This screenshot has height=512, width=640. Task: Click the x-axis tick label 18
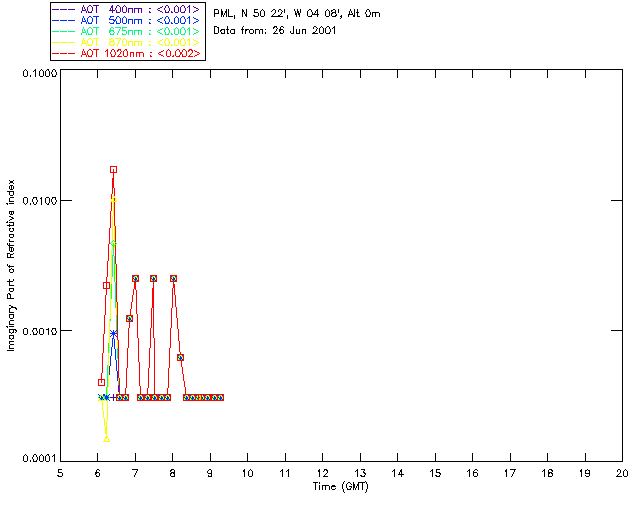point(548,473)
